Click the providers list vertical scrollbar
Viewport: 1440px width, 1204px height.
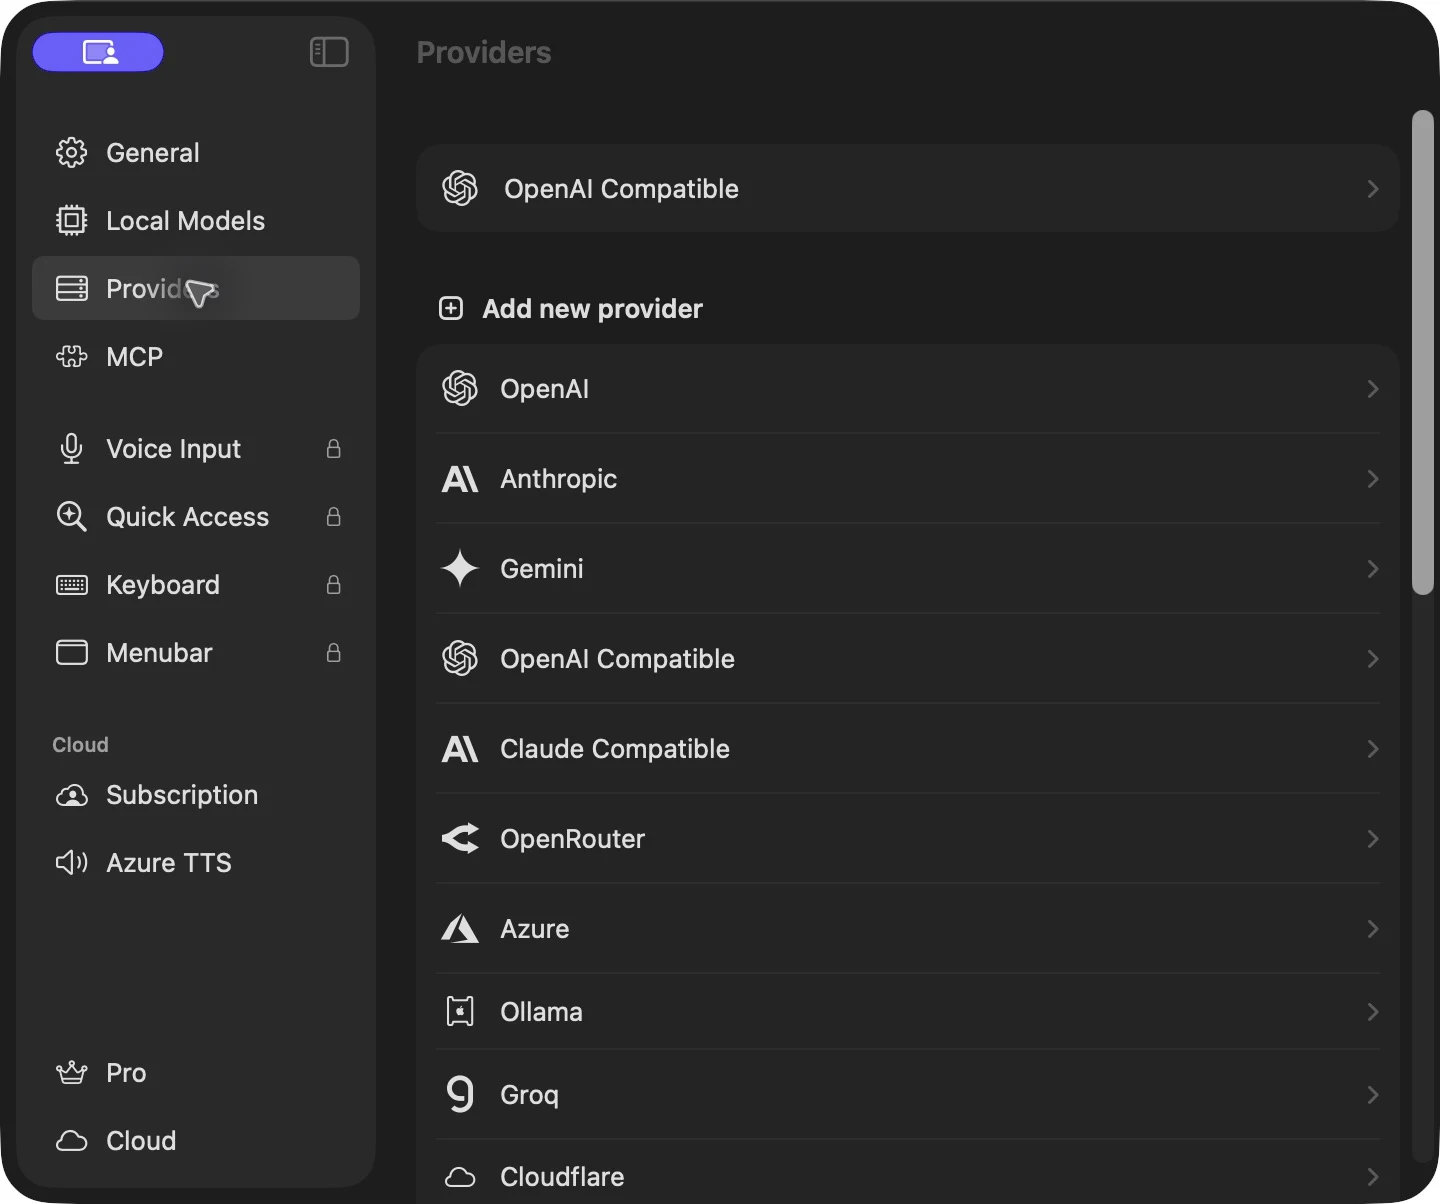pos(1422,352)
